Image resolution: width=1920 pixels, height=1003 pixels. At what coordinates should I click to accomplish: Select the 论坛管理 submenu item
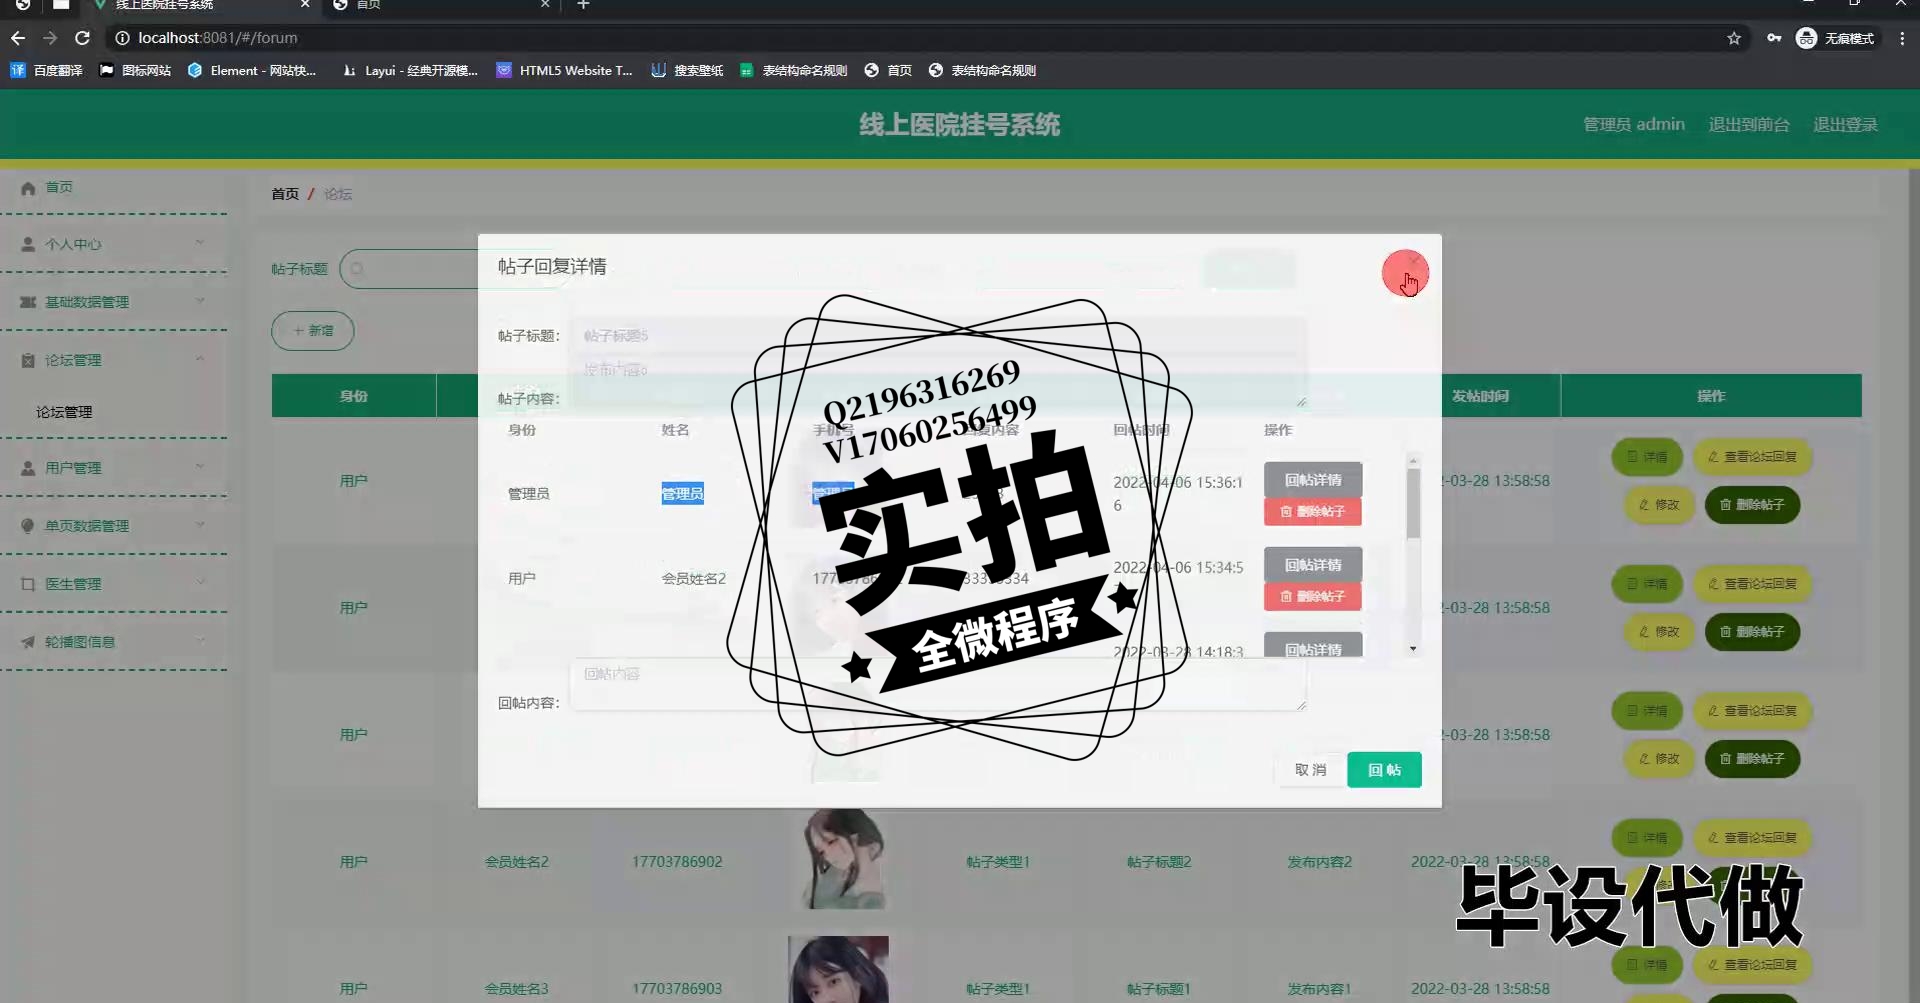click(x=64, y=412)
